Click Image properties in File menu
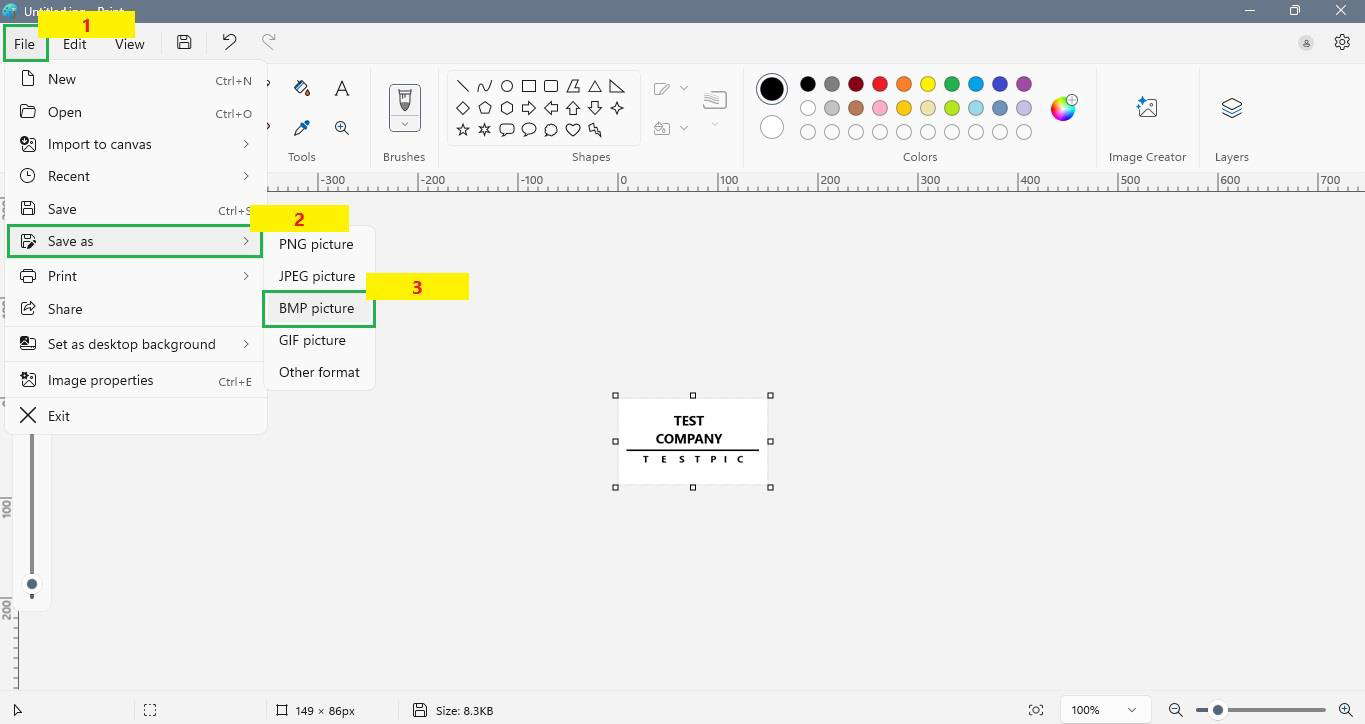This screenshot has width=1365, height=724. (x=101, y=380)
